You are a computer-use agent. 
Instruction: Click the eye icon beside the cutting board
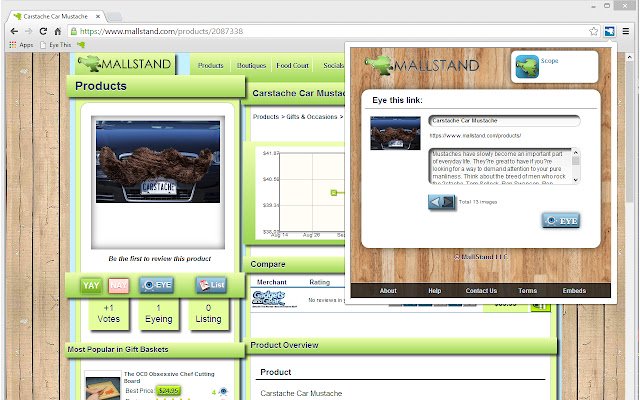pyautogui.click(x=222, y=392)
